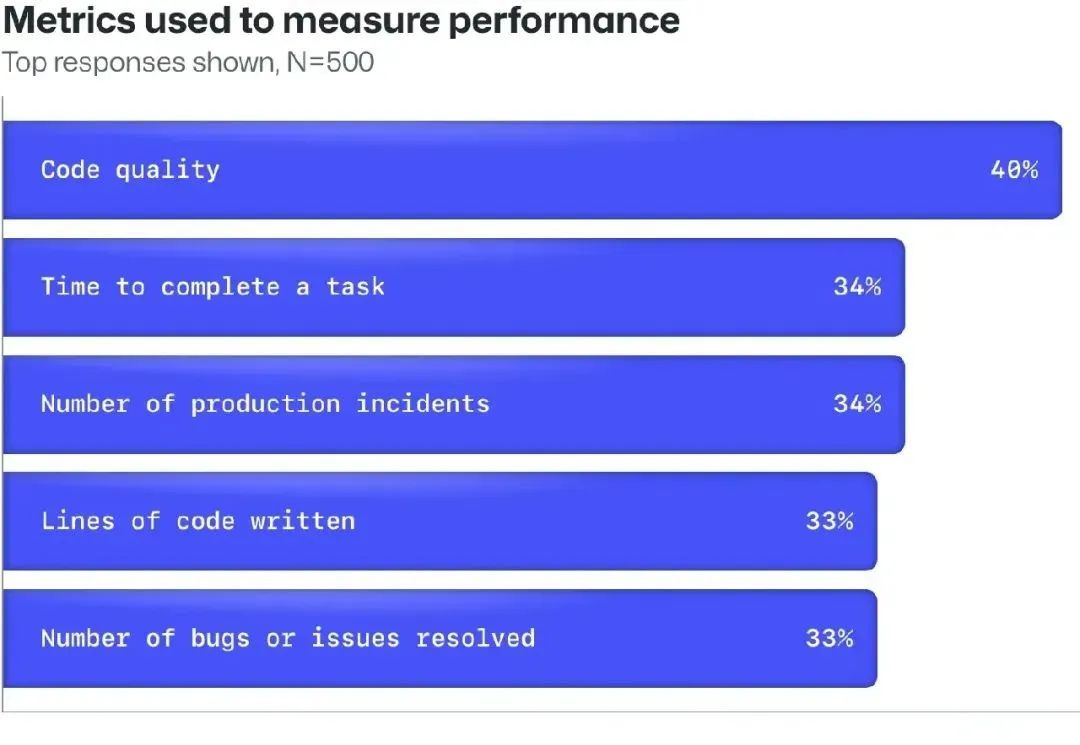Select the "Time to complete a task" label
This screenshot has width=1080, height=745.
click(x=212, y=287)
